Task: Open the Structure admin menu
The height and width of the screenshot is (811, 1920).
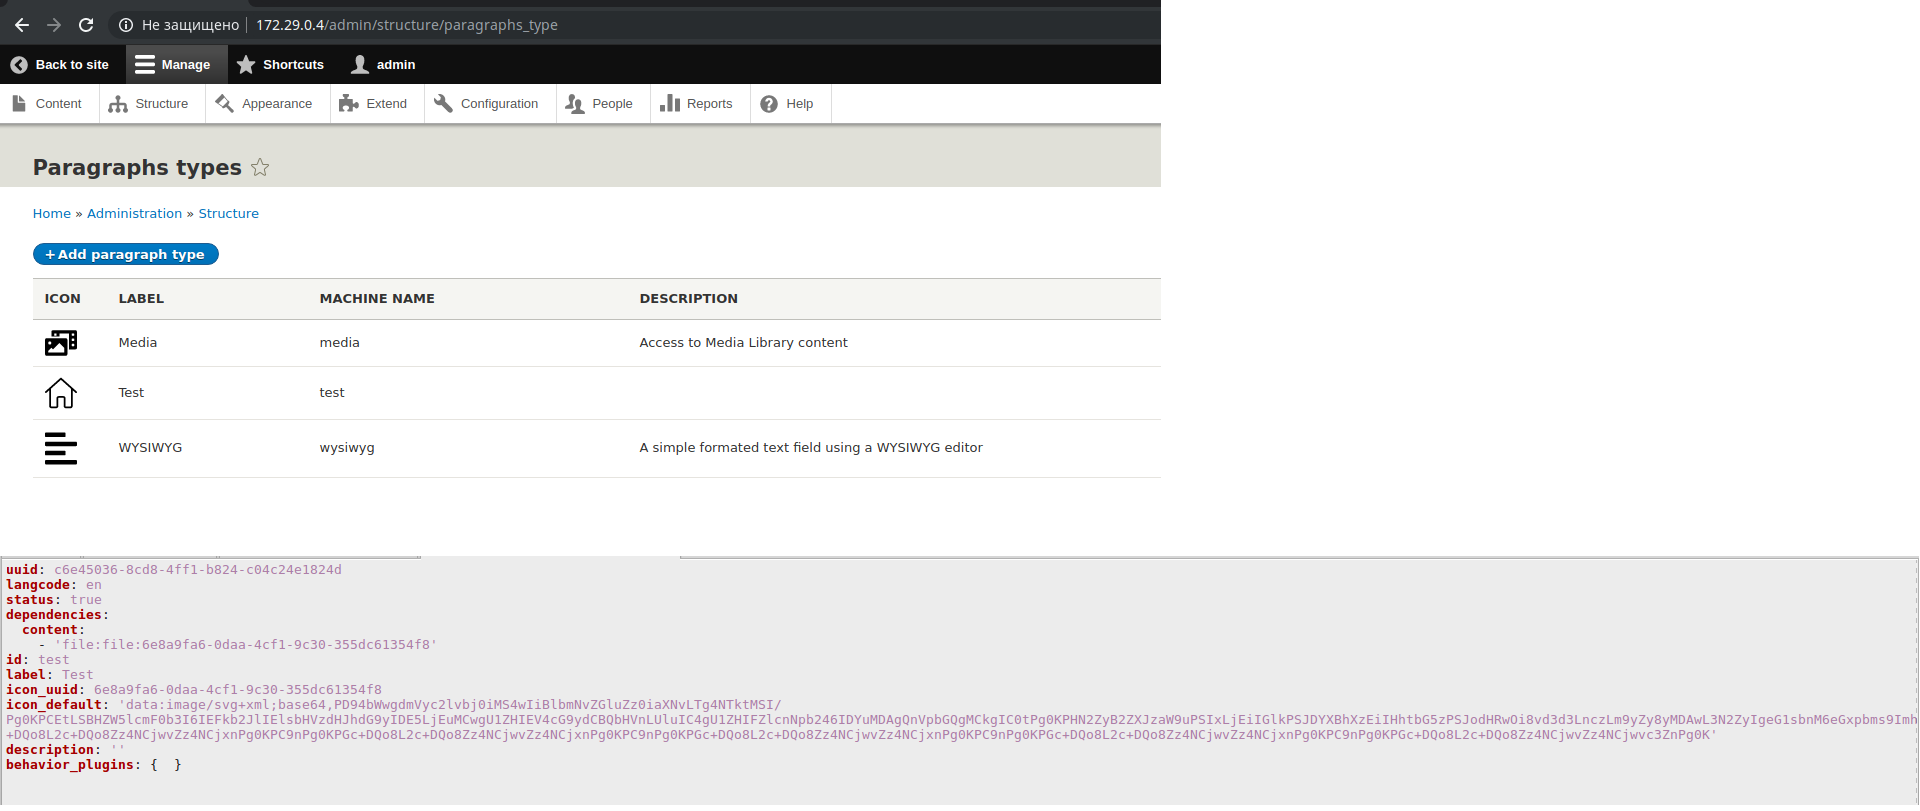Action: [150, 104]
